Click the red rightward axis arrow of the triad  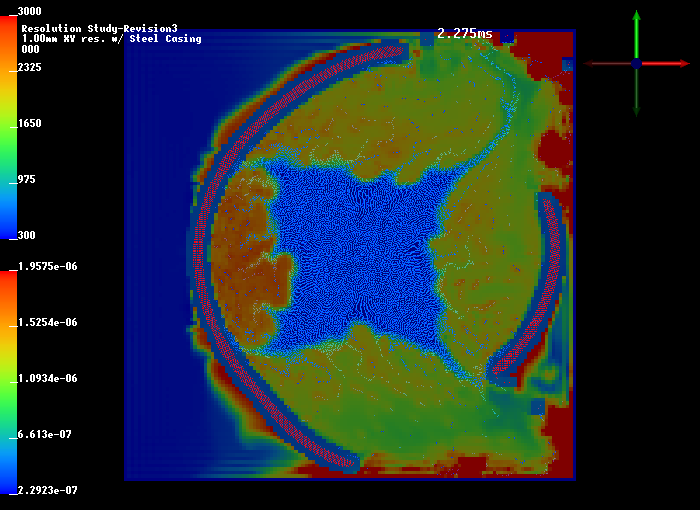666,63
